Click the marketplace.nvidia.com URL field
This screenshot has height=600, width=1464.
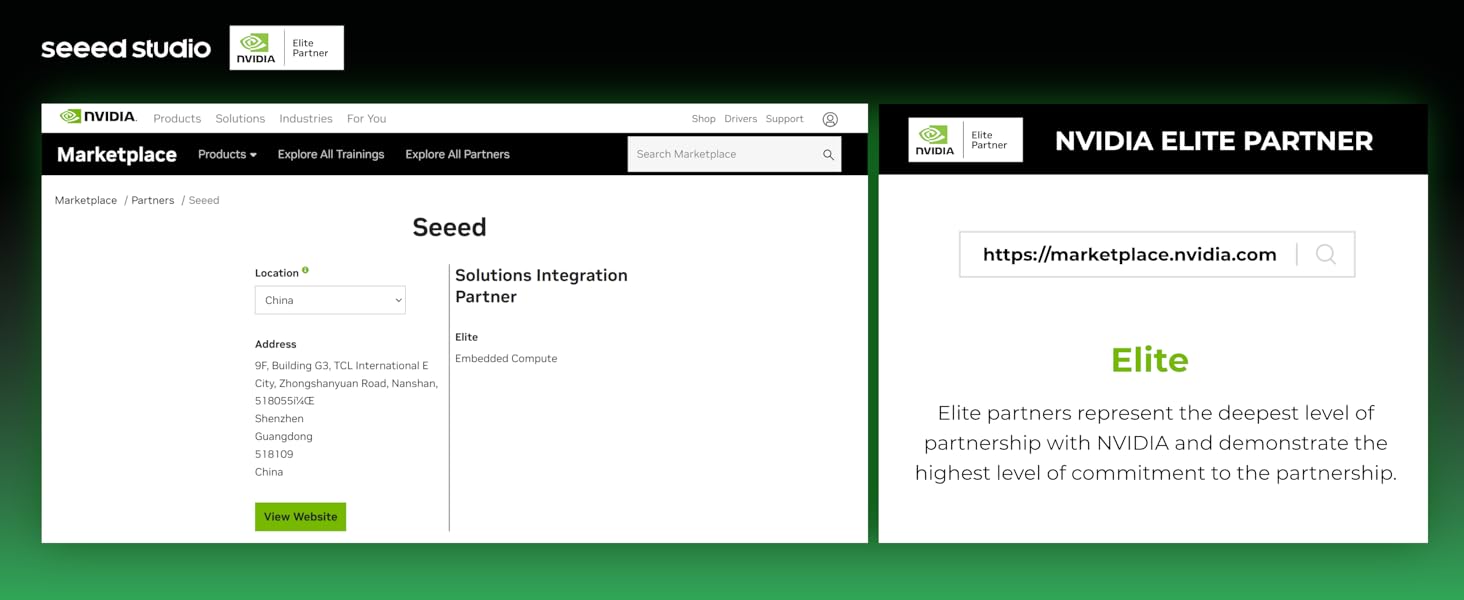[1157, 254]
